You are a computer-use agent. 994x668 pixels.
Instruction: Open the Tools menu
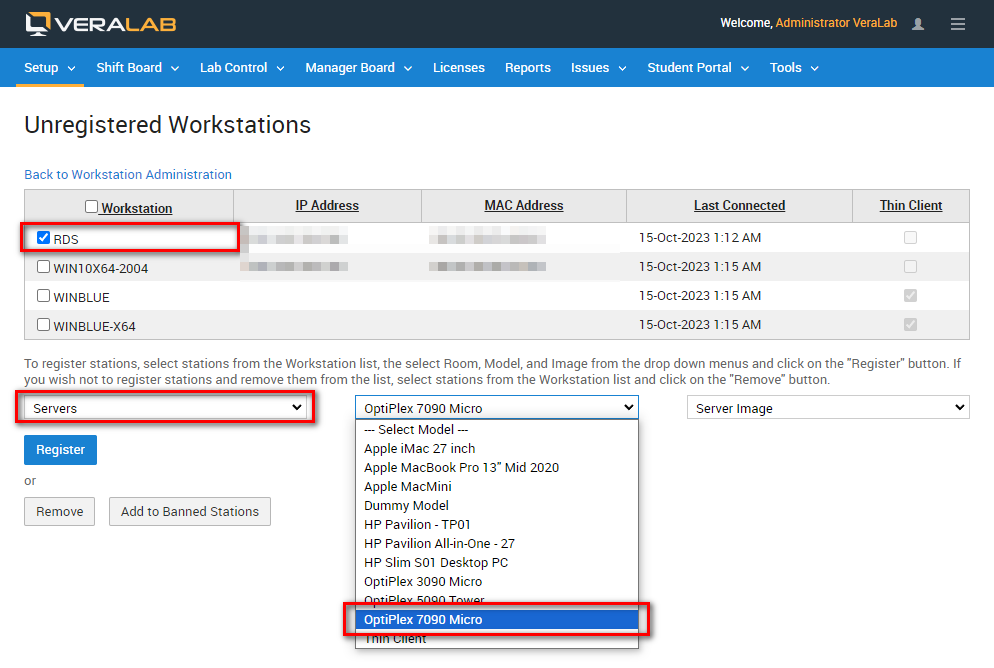(794, 68)
